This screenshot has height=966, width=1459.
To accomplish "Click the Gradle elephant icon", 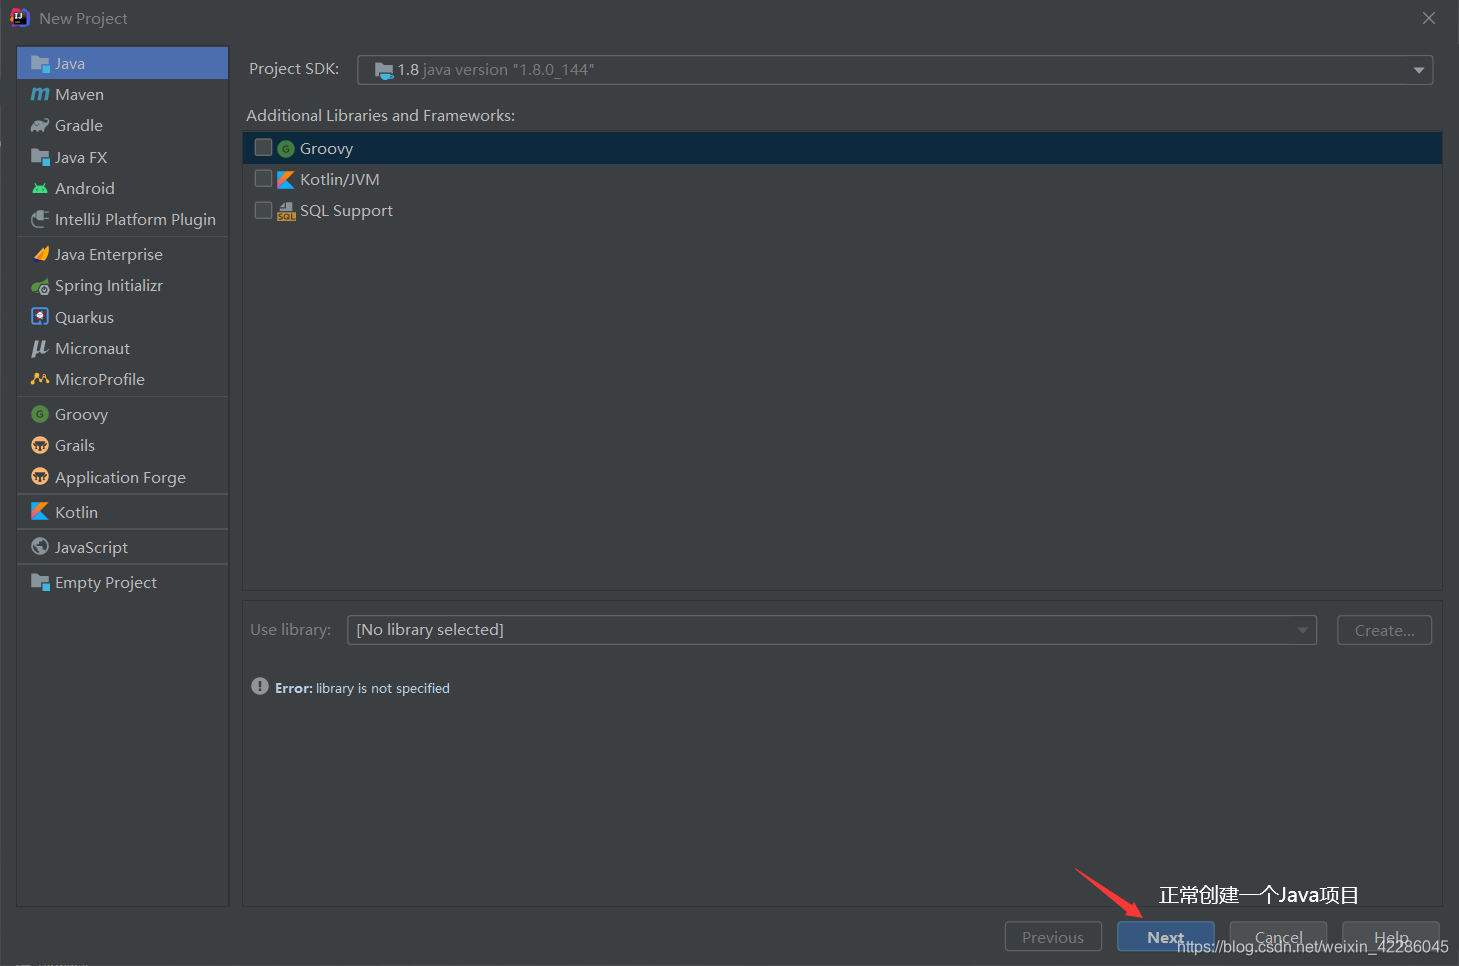I will click(40, 125).
